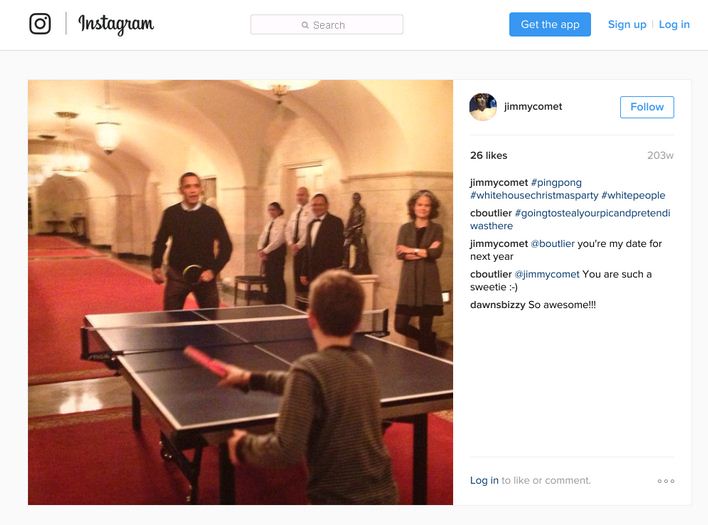Screen dimensions: 708x525
Task: Follow the jimmycomet account
Action: coord(647,107)
